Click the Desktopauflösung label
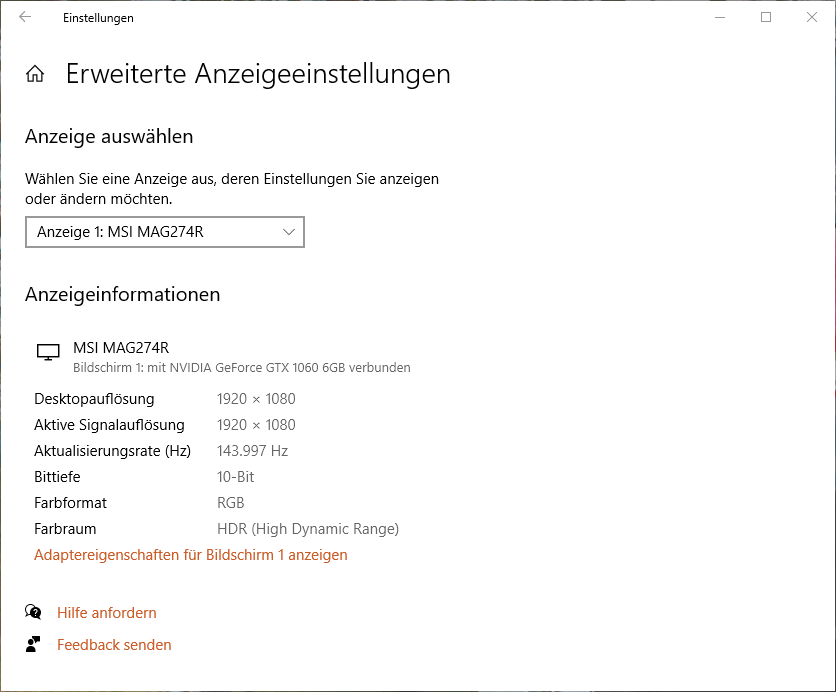 tap(94, 399)
